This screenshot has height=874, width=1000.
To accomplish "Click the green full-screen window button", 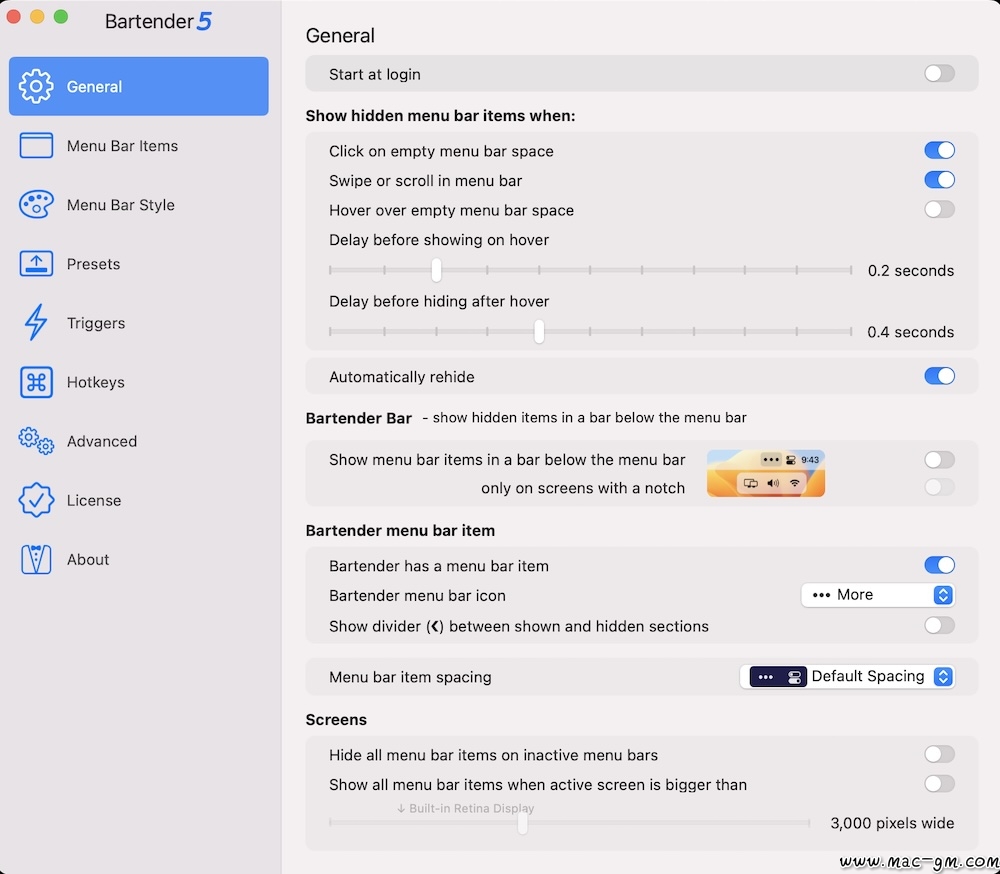I will tap(61, 17).
